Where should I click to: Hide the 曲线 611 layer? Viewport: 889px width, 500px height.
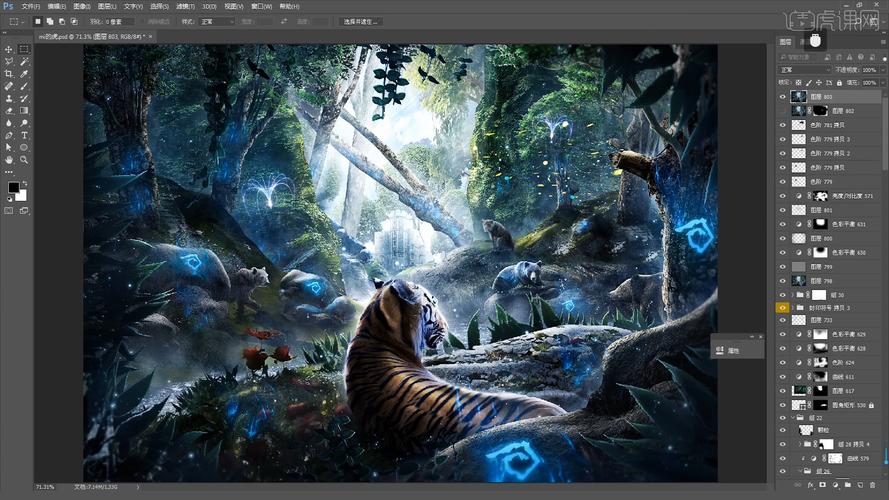coord(783,376)
